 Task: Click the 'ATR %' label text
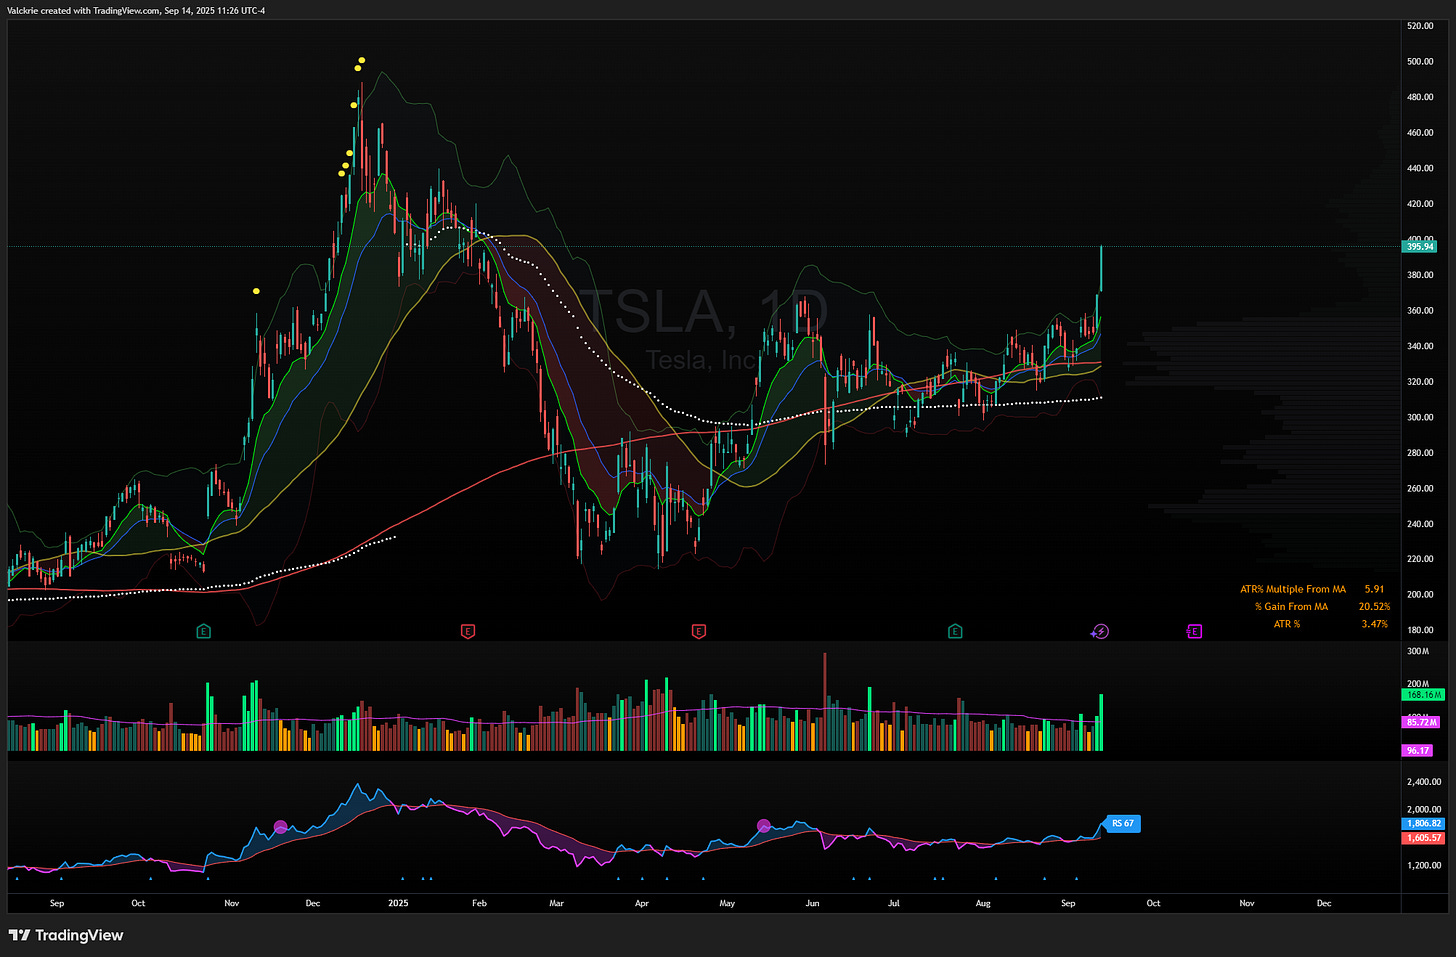pyautogui.click(x=1287, y=624)
